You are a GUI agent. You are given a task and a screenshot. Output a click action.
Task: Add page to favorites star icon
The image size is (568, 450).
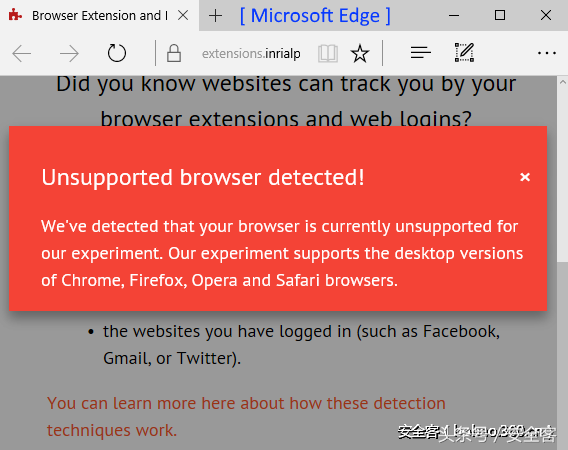click(x=360, y=54)
